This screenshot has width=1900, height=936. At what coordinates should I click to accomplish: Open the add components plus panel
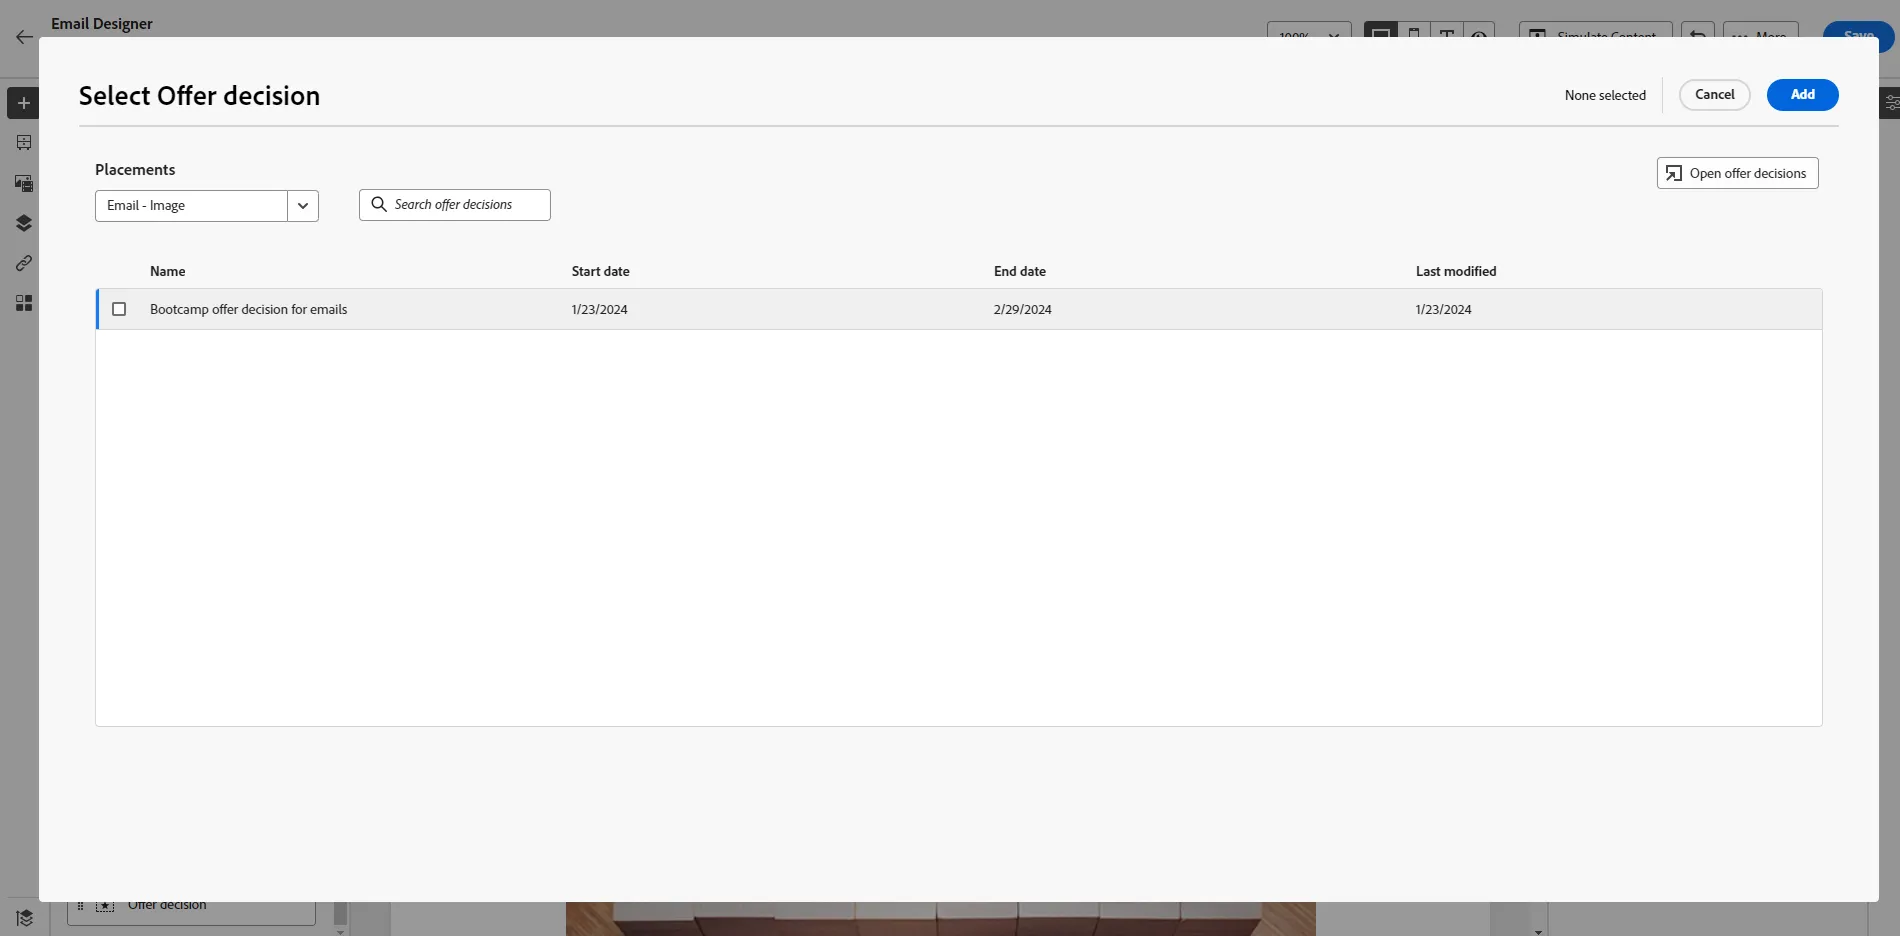[x=24, y=103]
